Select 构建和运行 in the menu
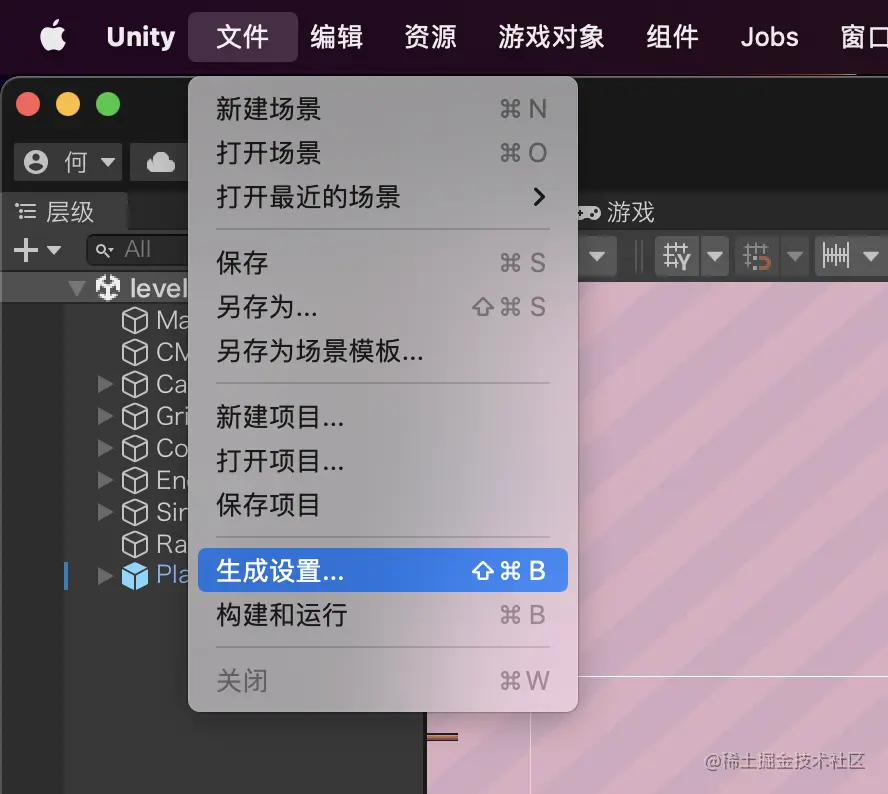Screen dimensions: 888x794 (281, 616)
